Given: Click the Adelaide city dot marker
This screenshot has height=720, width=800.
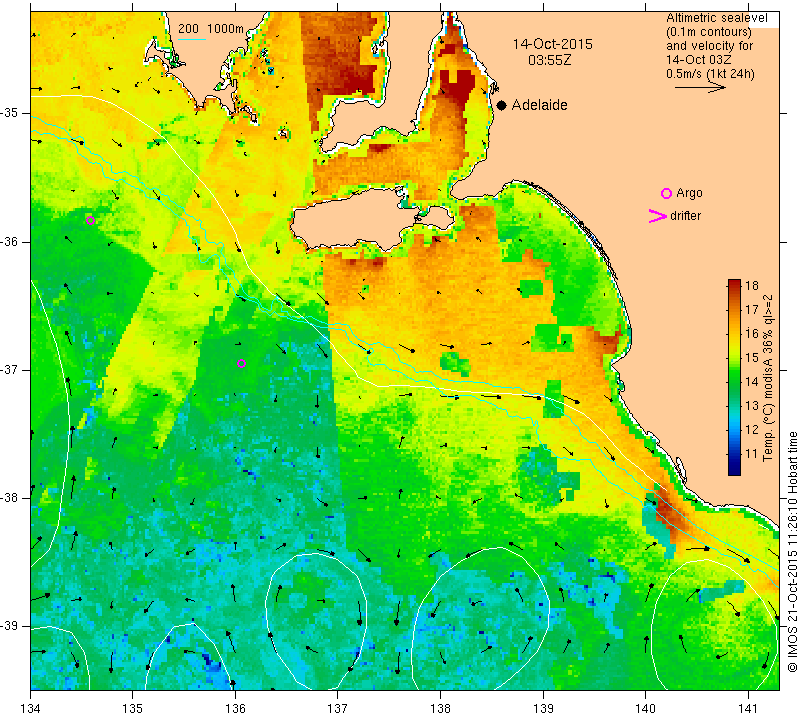Looking at the screenshot, I should point(502,105).
